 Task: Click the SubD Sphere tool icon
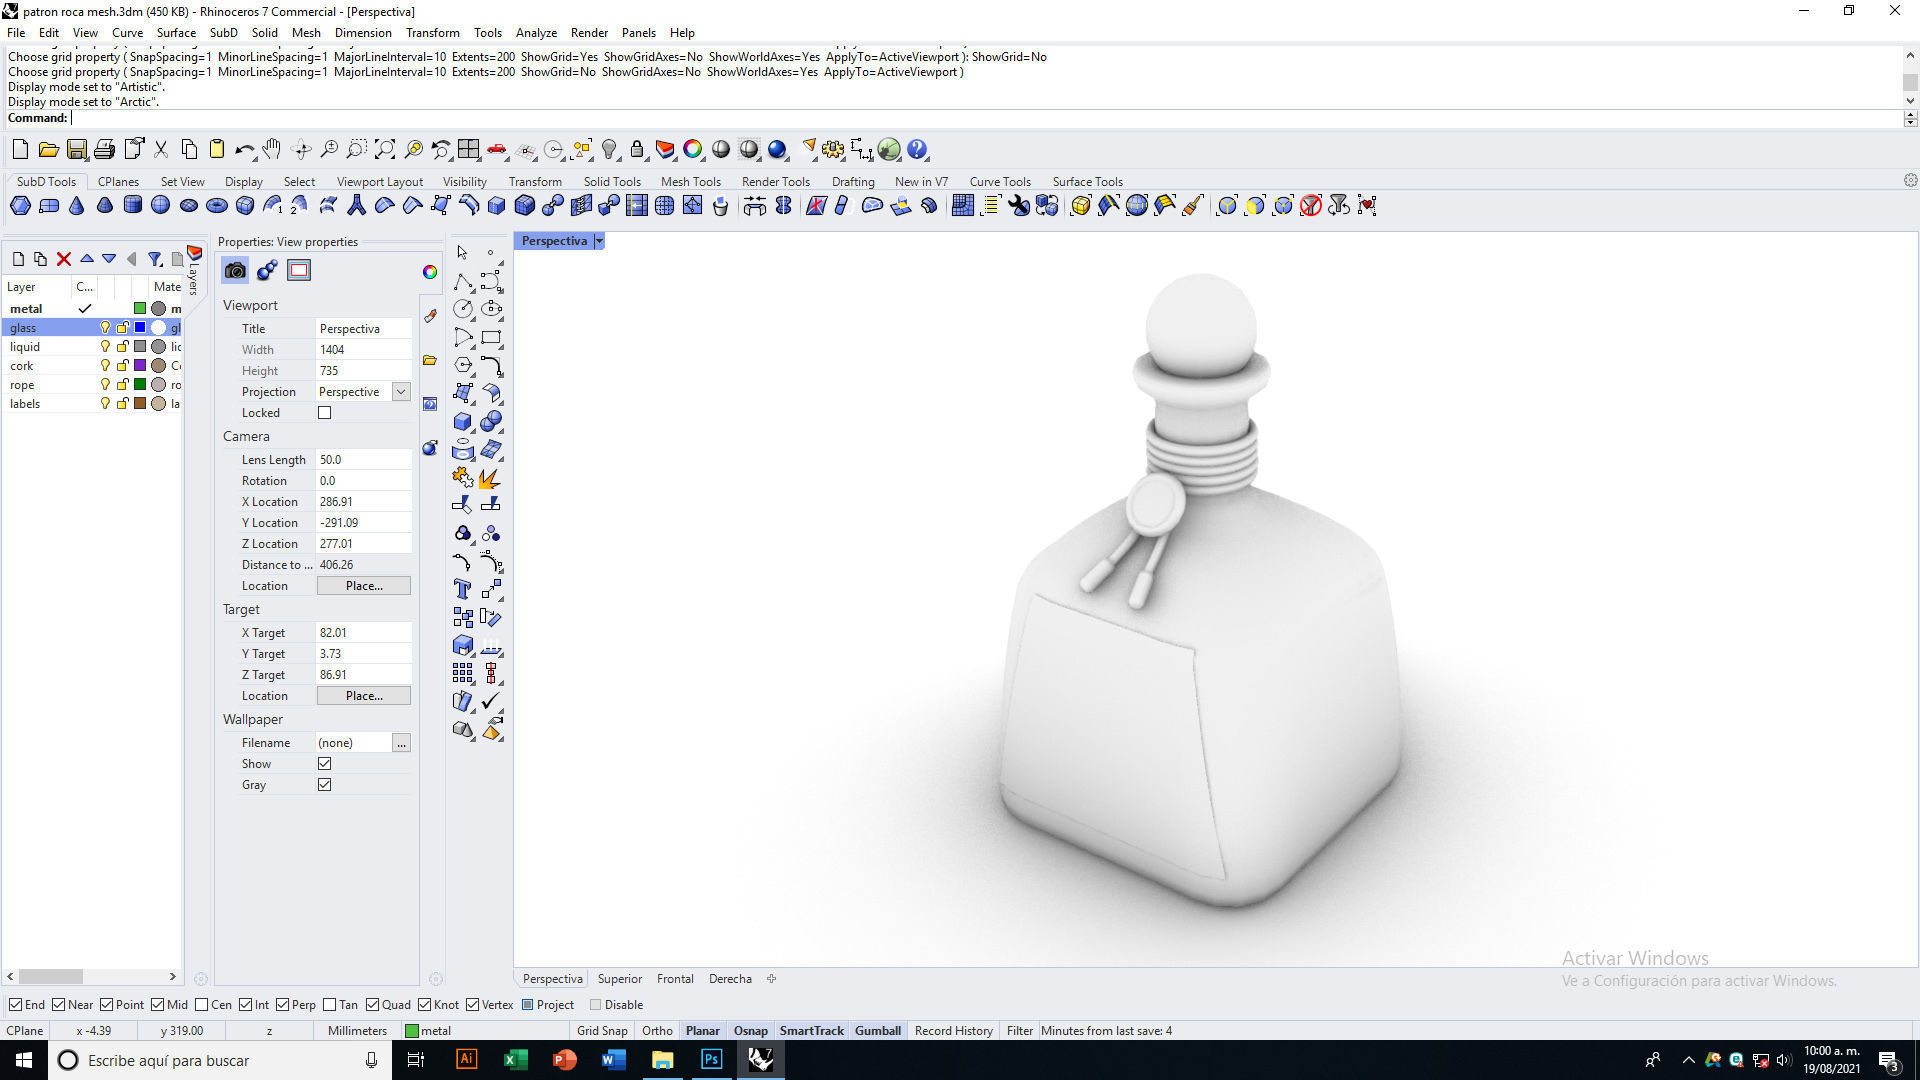[x=161, y=206]
